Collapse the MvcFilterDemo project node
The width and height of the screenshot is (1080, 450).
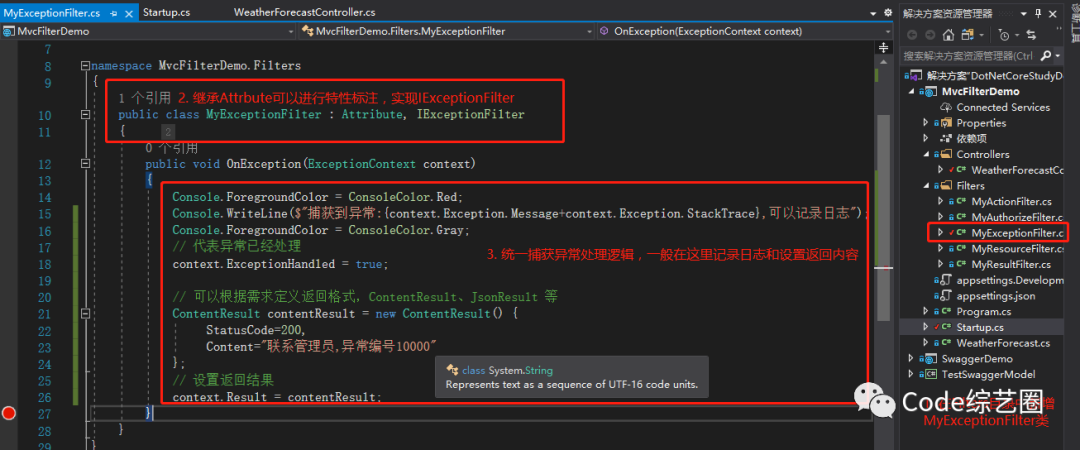pos(913,92)
